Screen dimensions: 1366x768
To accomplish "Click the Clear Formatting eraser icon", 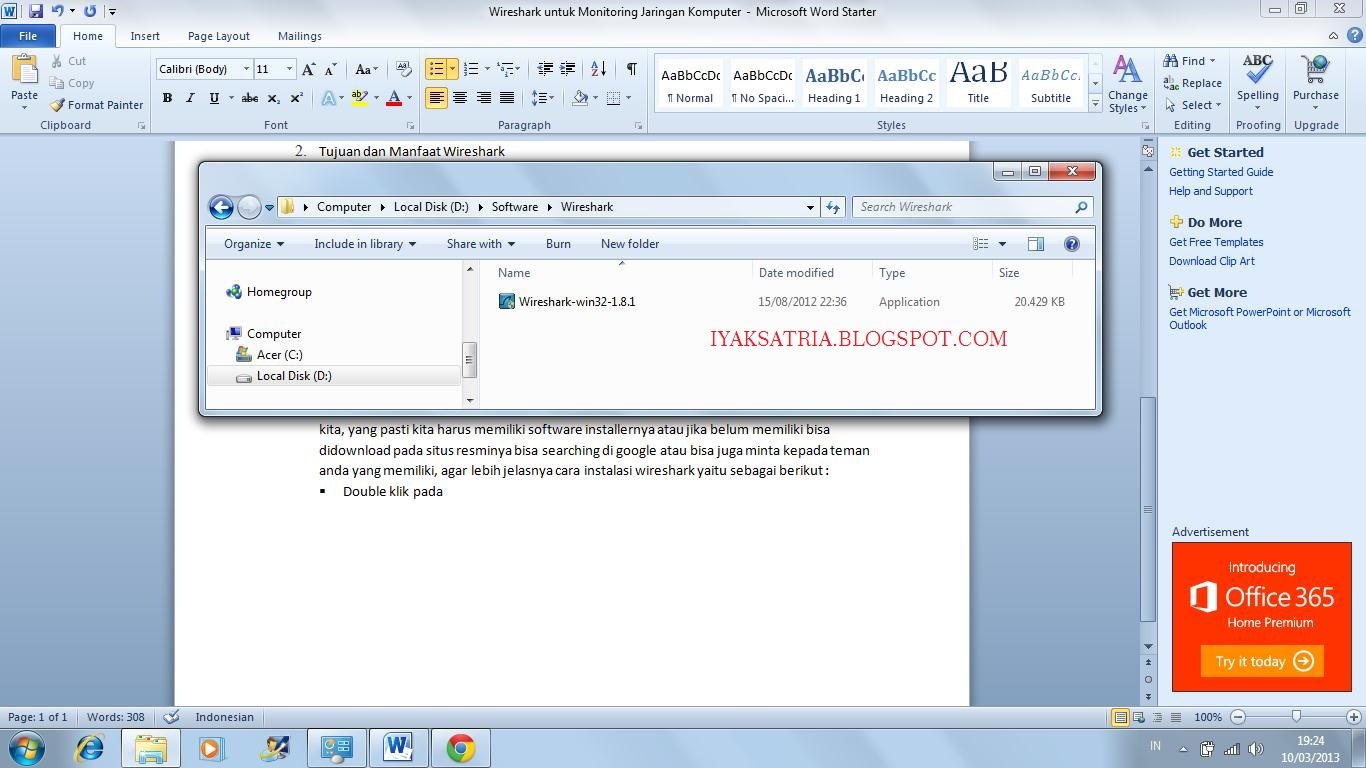I will click(x=404, y=69).
